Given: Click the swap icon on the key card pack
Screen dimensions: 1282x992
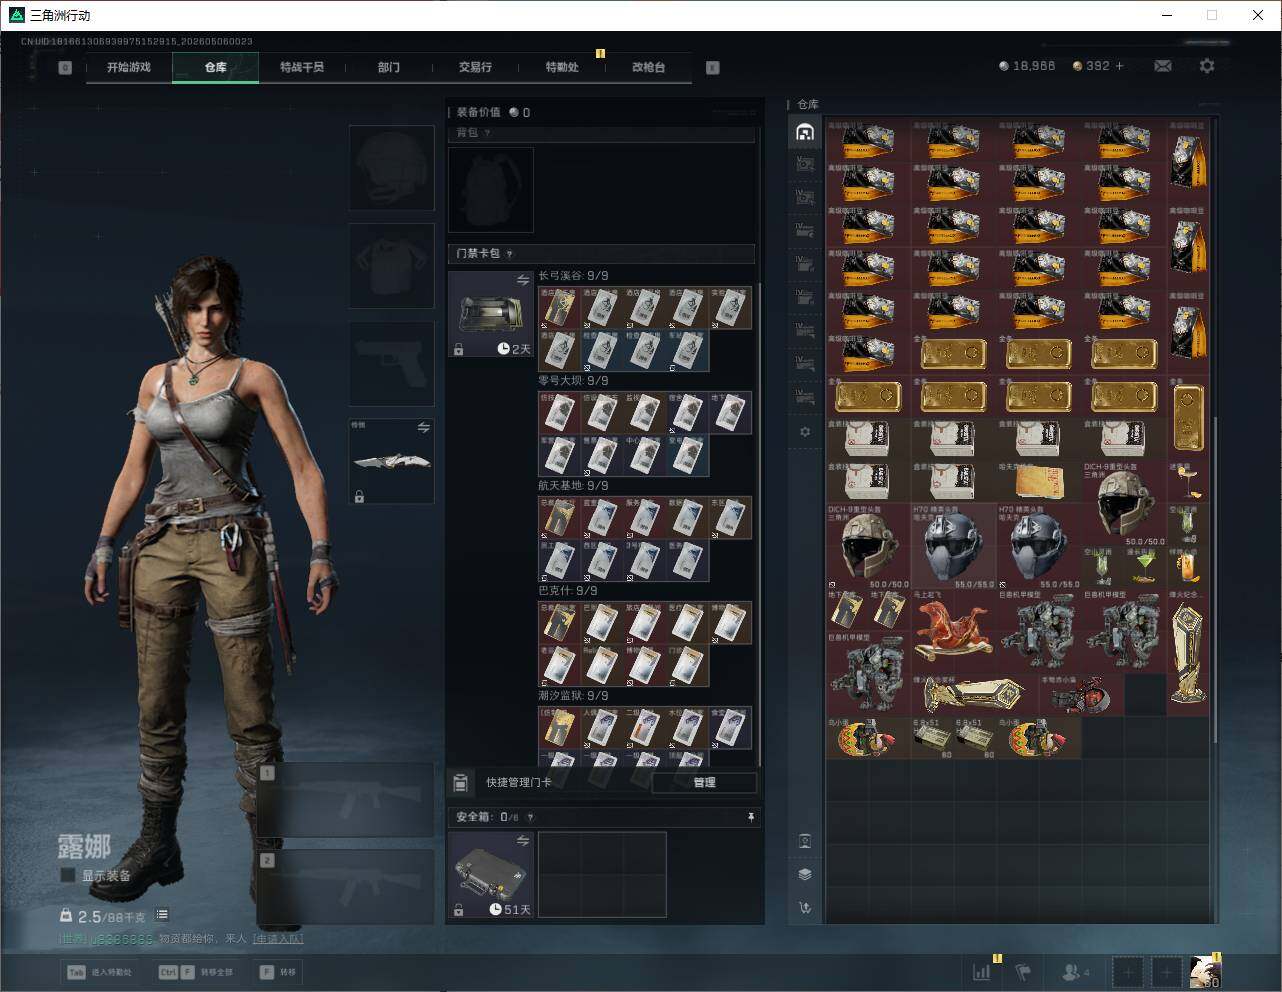Looking at the screenshot, I should [x=523, y=280].
